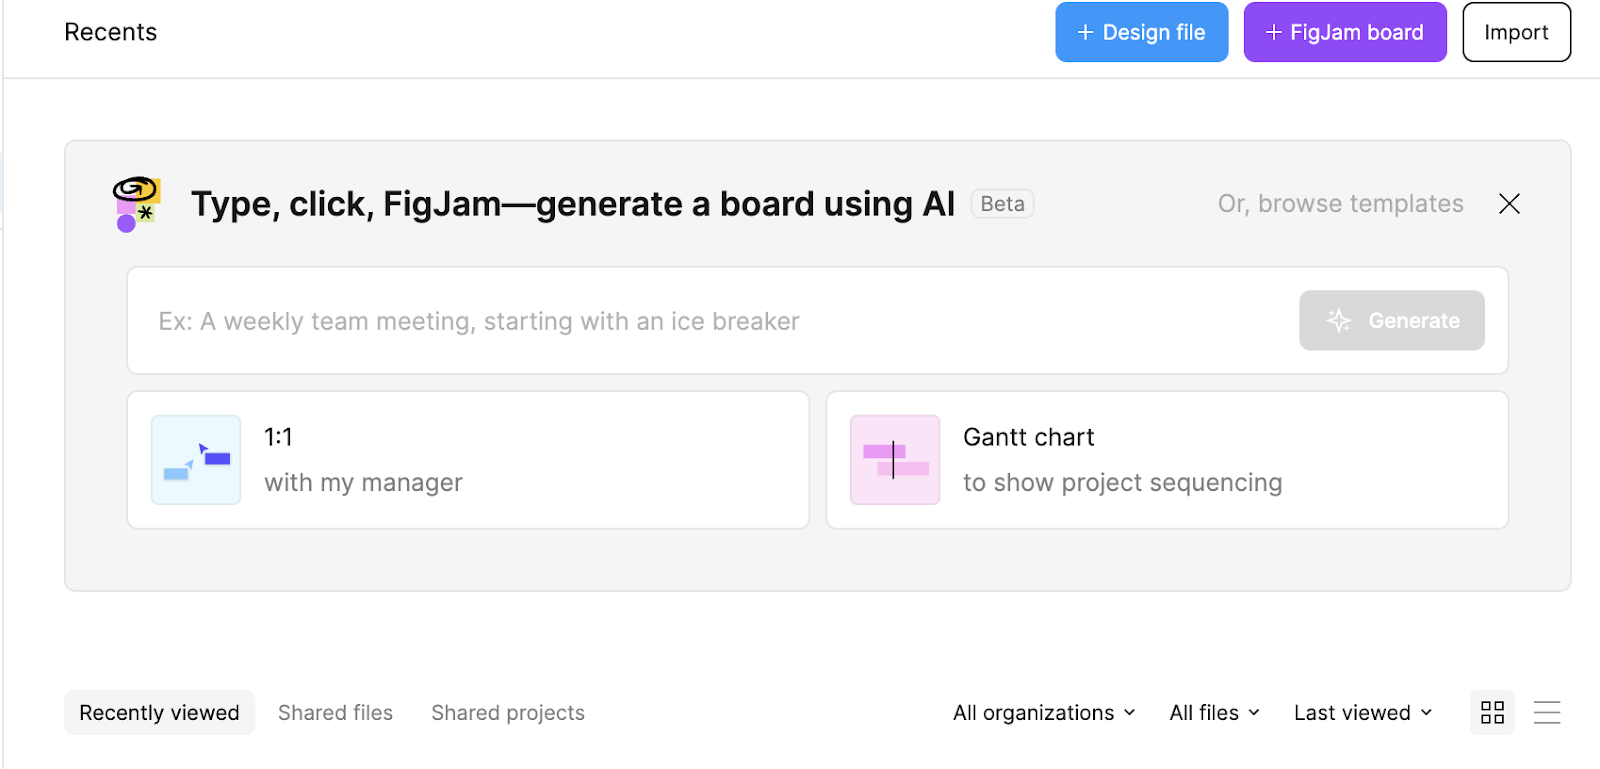This screenshot has width=1600, height=769.
Task: Open browse templates link
Action: (1340, 203)
